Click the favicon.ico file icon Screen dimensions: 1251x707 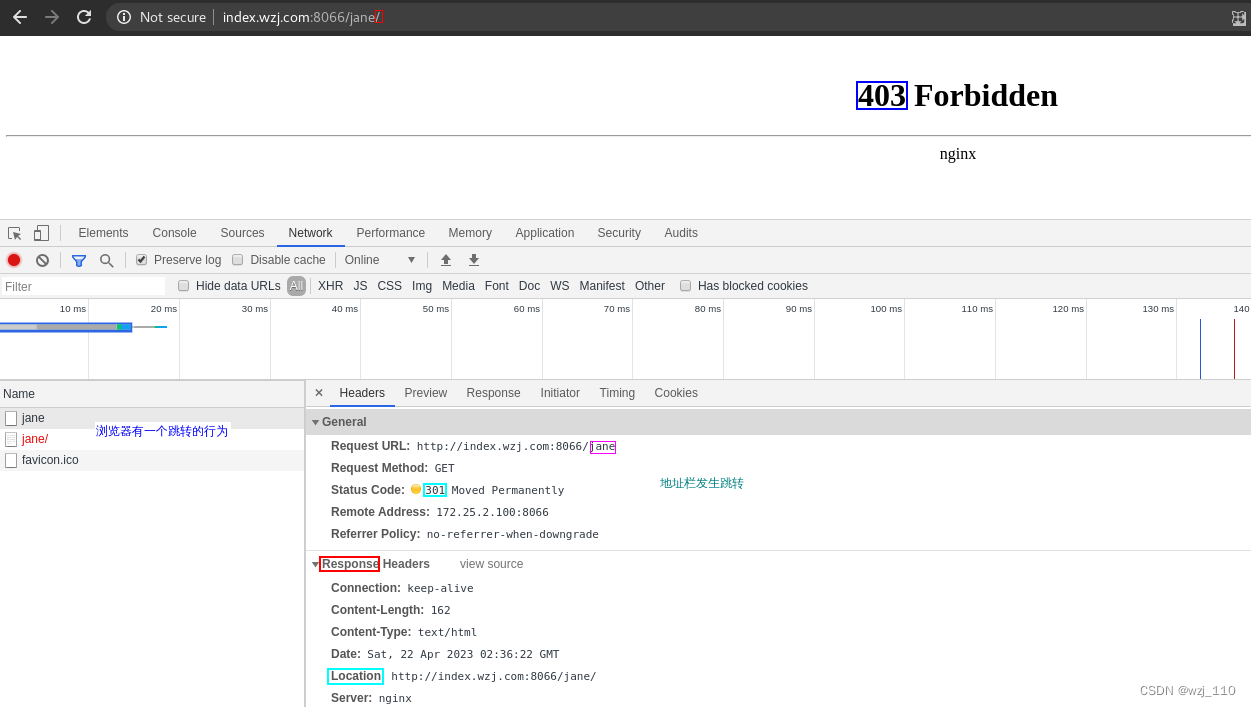(x=11, y=460)
